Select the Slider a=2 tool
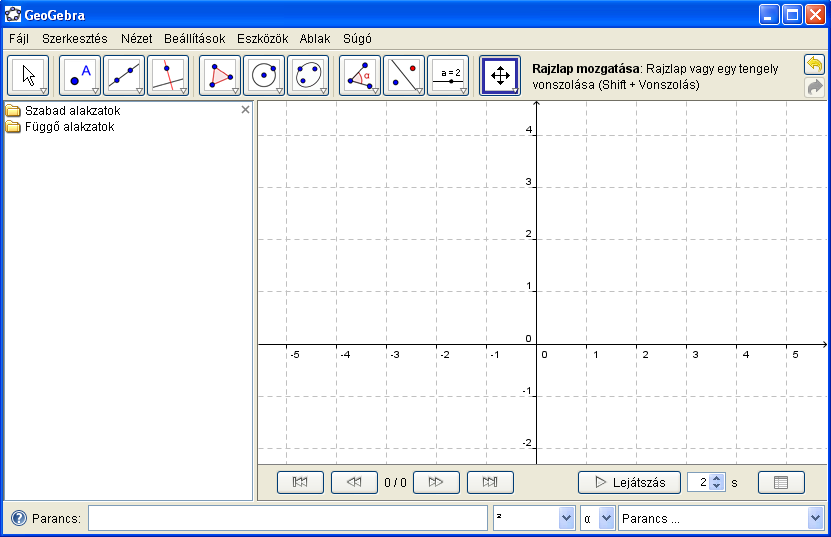The height and width of the screenshot is (537, 831). pyautogui.click(x=447, y=76)
